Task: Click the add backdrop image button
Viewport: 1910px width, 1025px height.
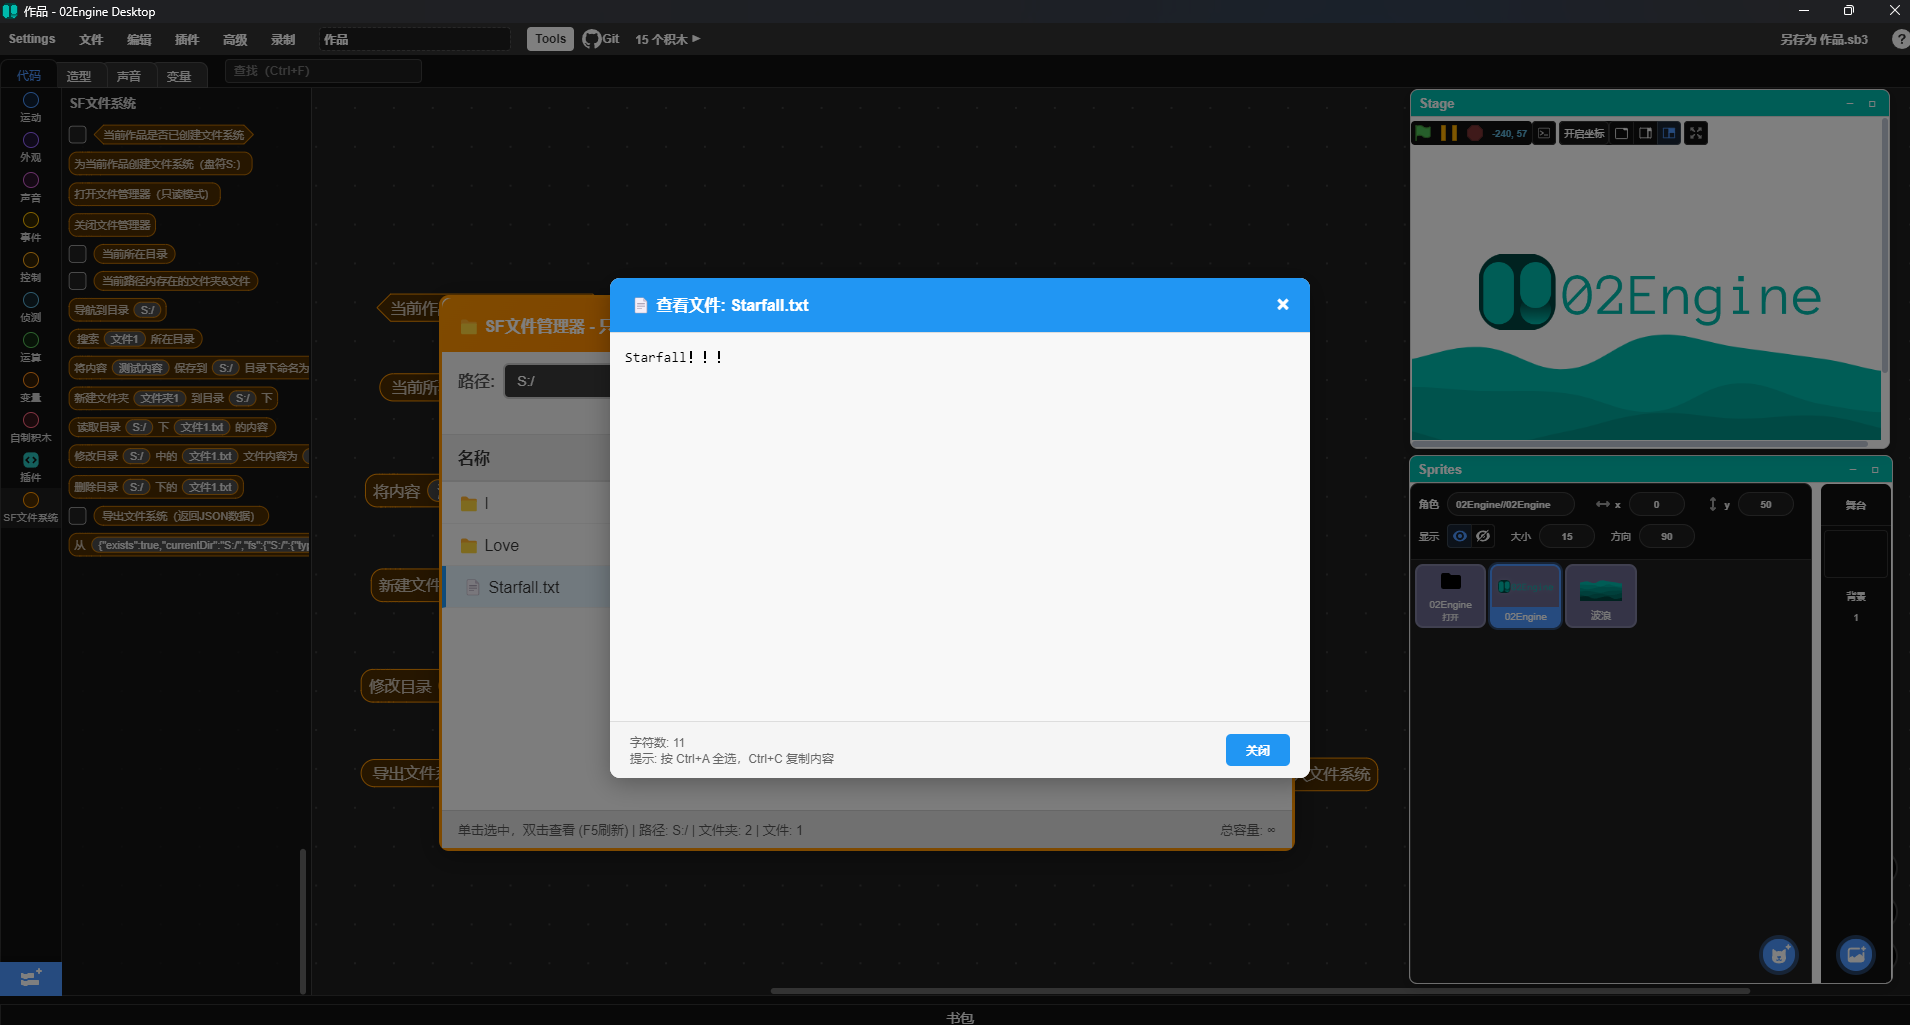Action: click(x=1856, y=955)
